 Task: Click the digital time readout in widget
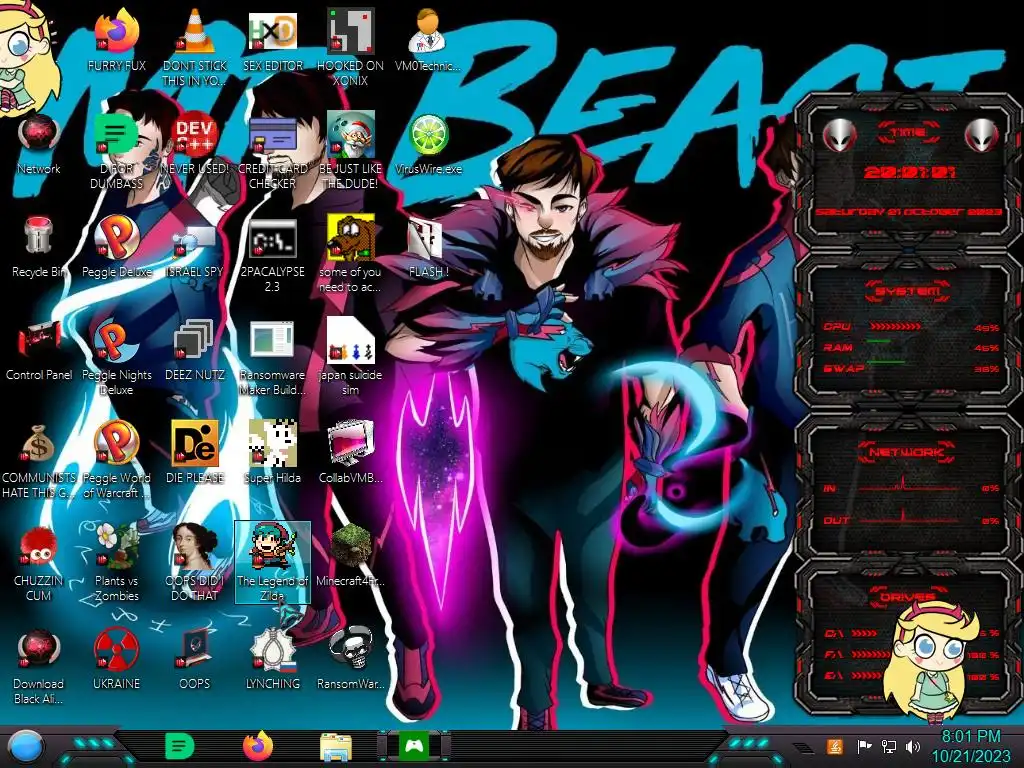point(909,172)
